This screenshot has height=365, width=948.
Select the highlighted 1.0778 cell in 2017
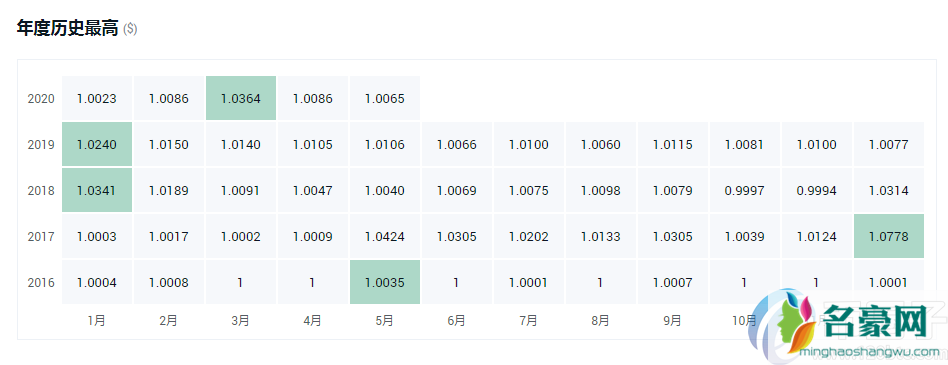pos(889,236)
